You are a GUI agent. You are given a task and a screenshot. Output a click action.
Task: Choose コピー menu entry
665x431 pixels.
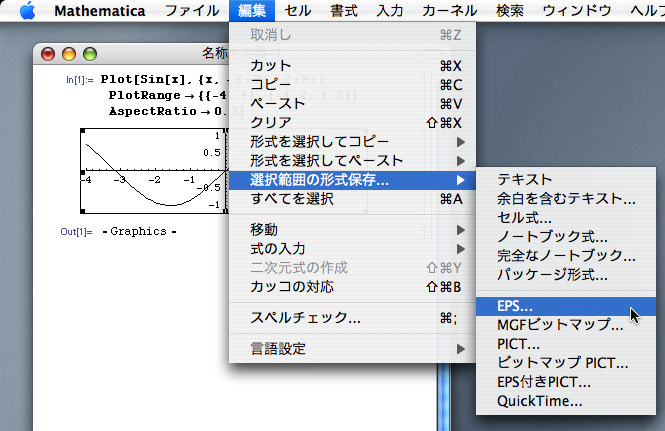coord(271,84)
